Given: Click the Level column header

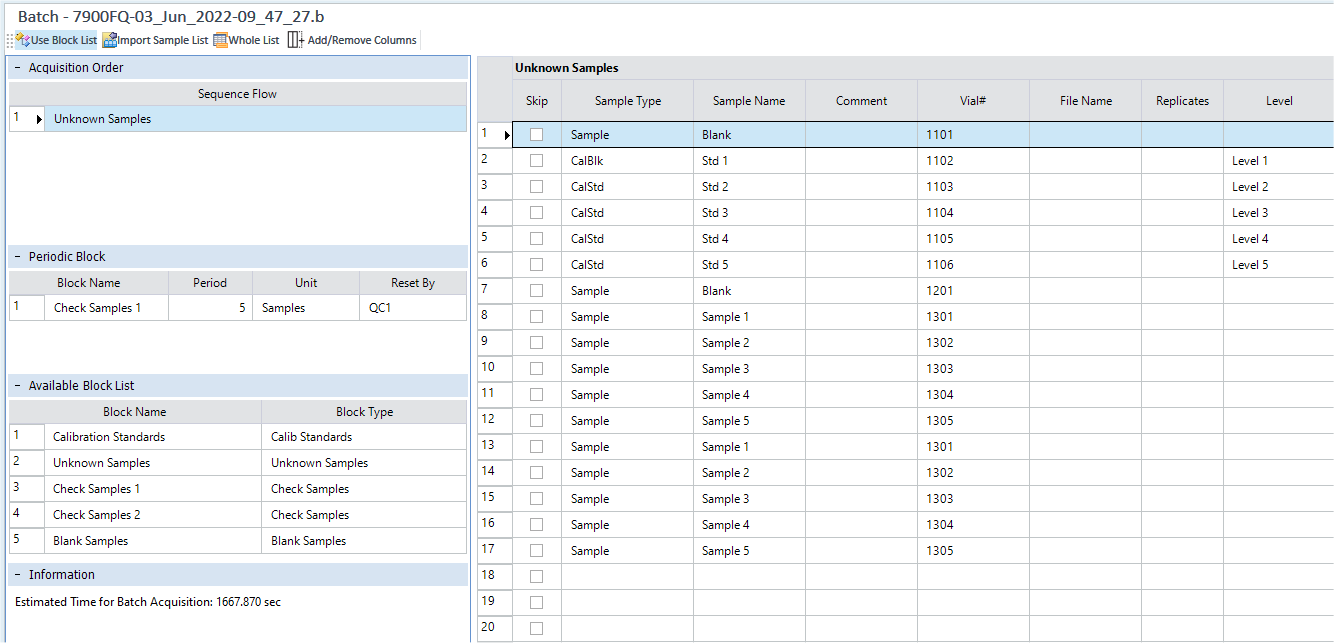Looking at the screenshot, I should pos(1279,101).
